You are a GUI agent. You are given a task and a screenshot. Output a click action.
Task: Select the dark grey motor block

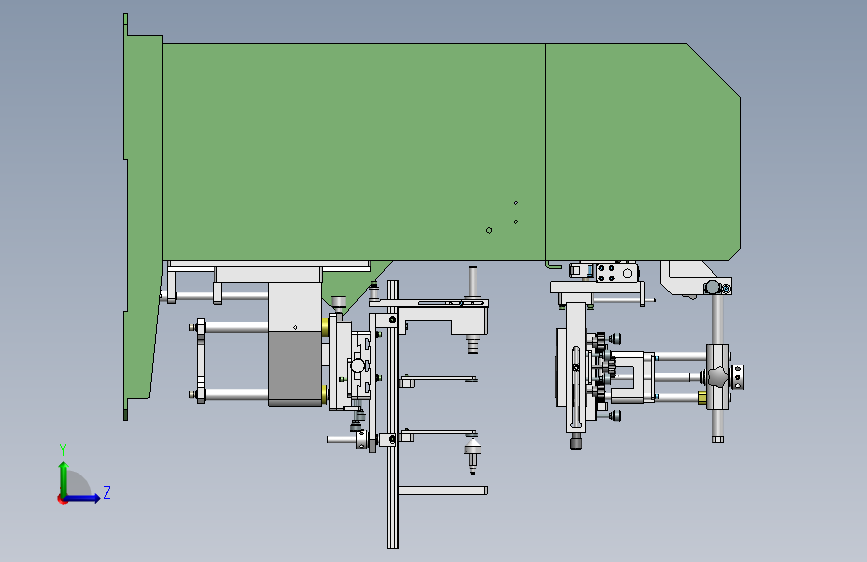(295, 368)
